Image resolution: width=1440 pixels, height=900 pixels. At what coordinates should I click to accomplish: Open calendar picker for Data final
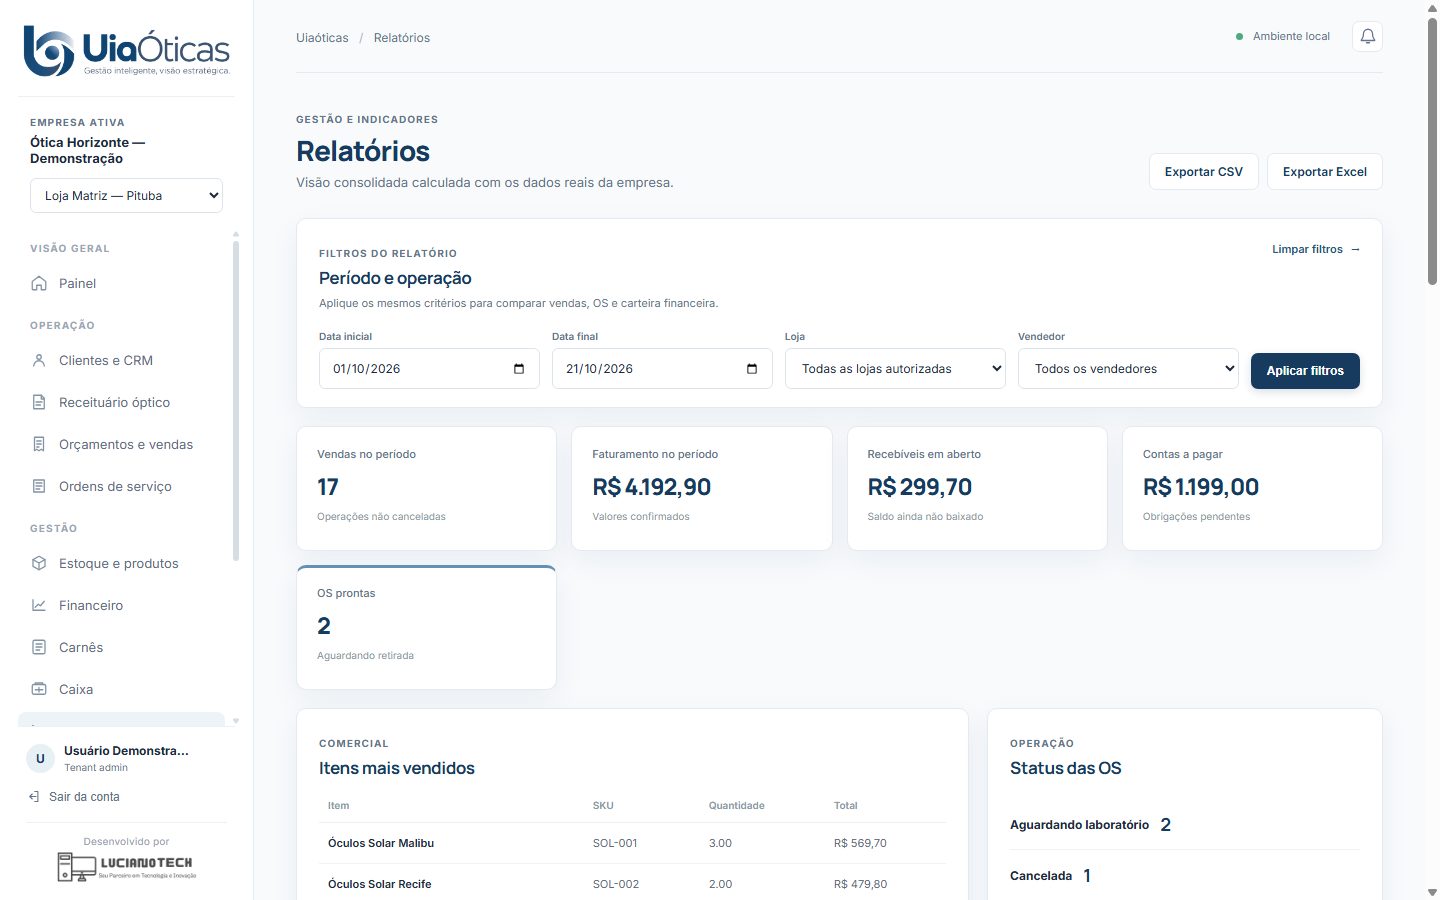coord(752,369)
